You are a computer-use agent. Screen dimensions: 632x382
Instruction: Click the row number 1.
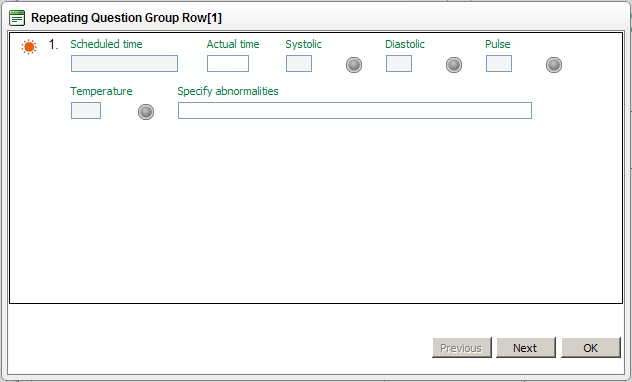click(x=53, y=44)
